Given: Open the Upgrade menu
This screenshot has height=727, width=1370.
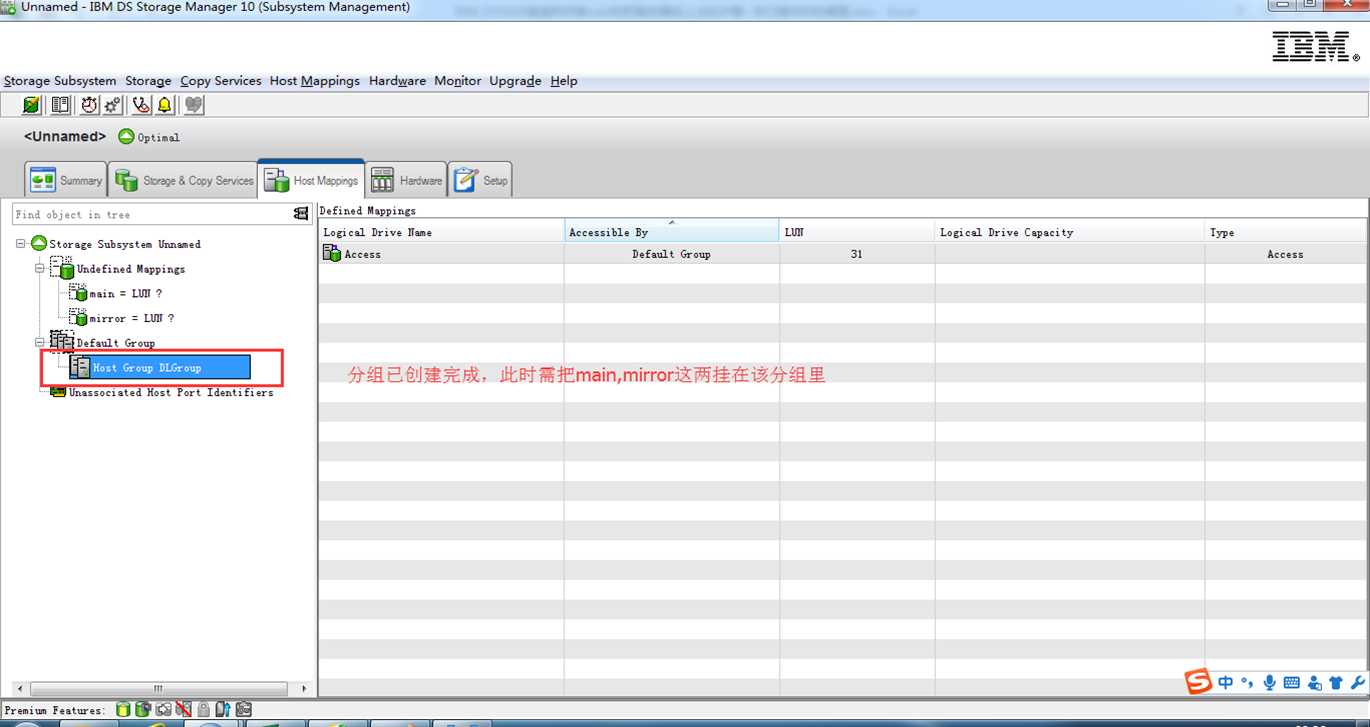Looking at the screenshot, I should click(515, 81).
